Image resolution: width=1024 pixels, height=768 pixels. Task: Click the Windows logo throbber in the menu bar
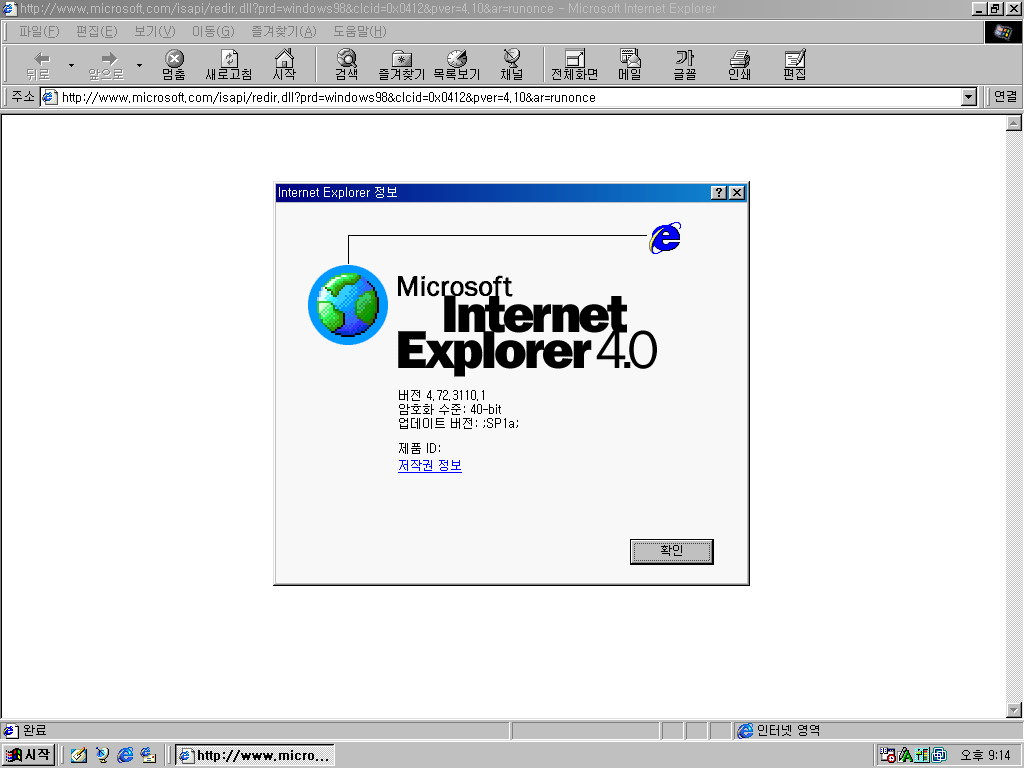click(x=1002, y=32)
